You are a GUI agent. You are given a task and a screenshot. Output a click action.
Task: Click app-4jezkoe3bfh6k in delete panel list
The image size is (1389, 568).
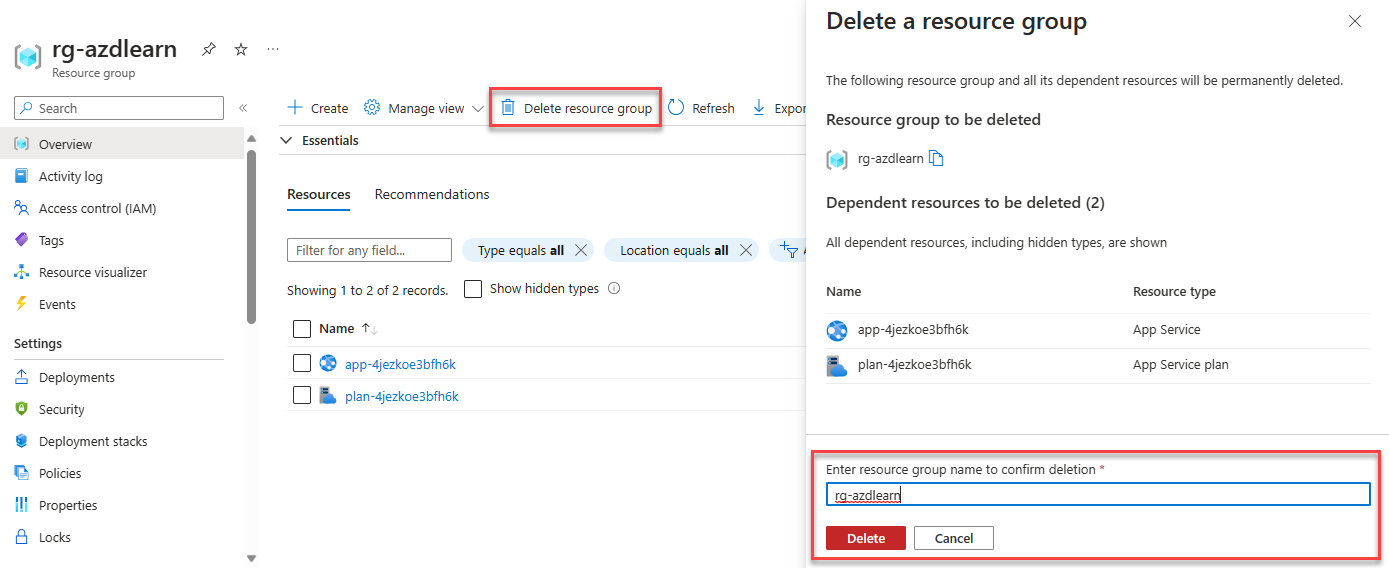point(913,329)
